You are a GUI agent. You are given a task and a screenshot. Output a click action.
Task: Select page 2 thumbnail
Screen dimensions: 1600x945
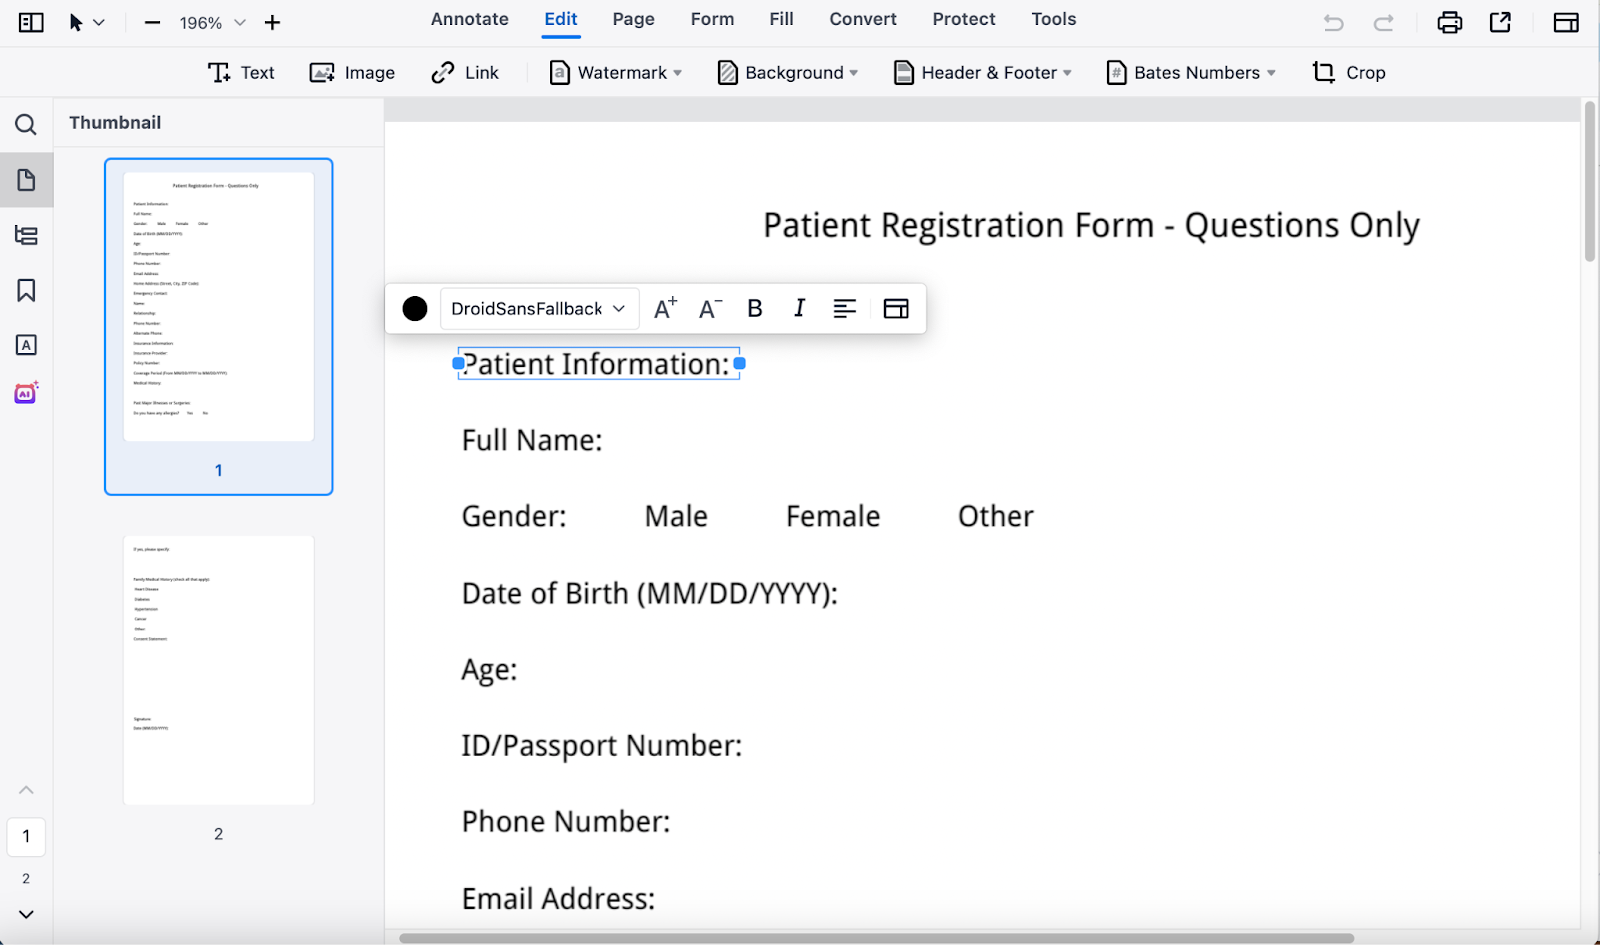[x=218, y=669]
